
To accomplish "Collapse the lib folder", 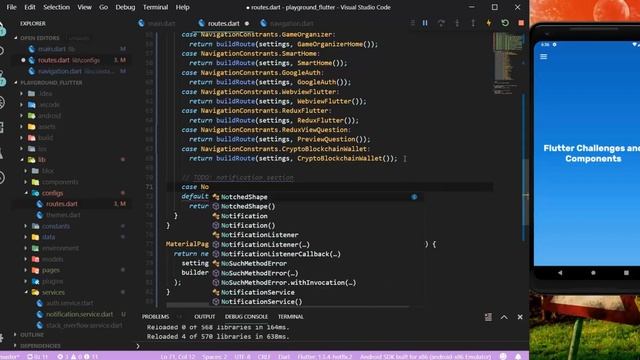I will (42, 160).
